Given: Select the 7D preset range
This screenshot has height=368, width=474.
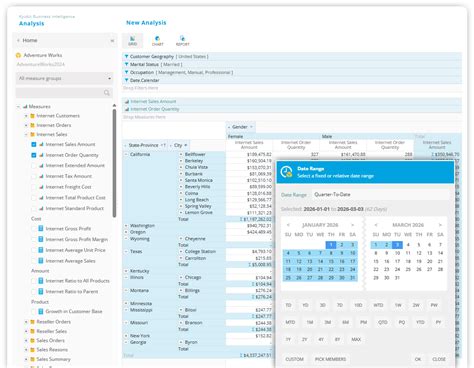Looking at the screenshot, I should 340,305.
